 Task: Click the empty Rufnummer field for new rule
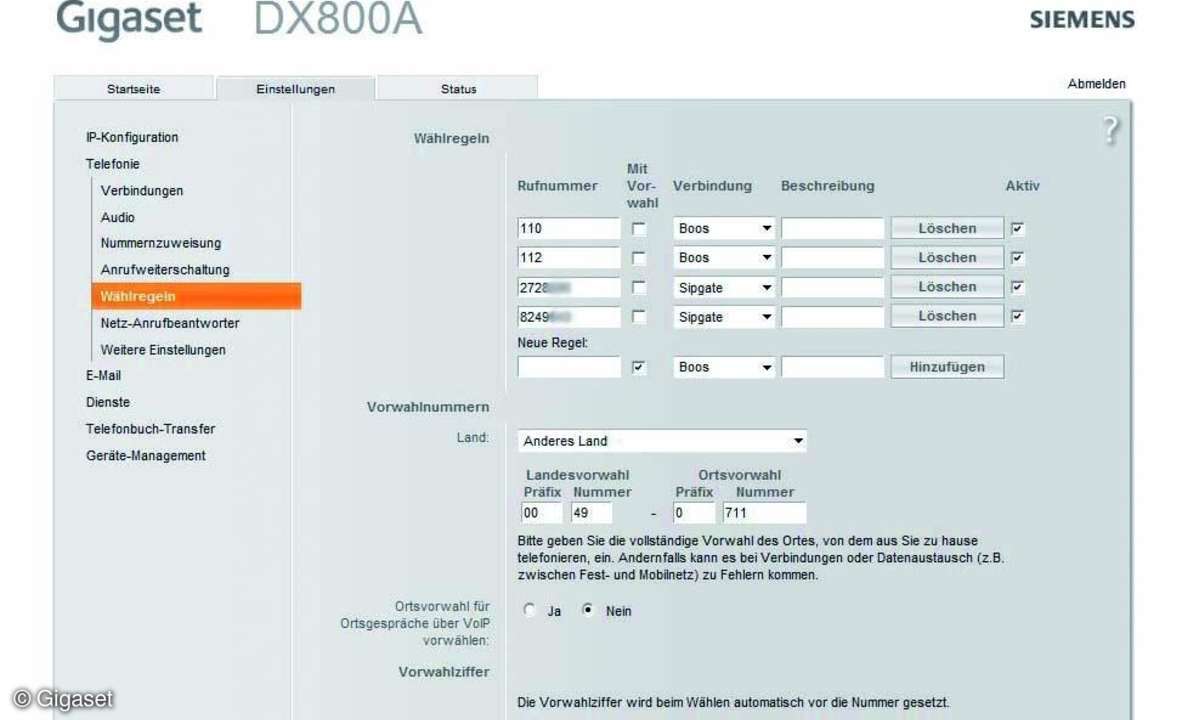(569, 367)
